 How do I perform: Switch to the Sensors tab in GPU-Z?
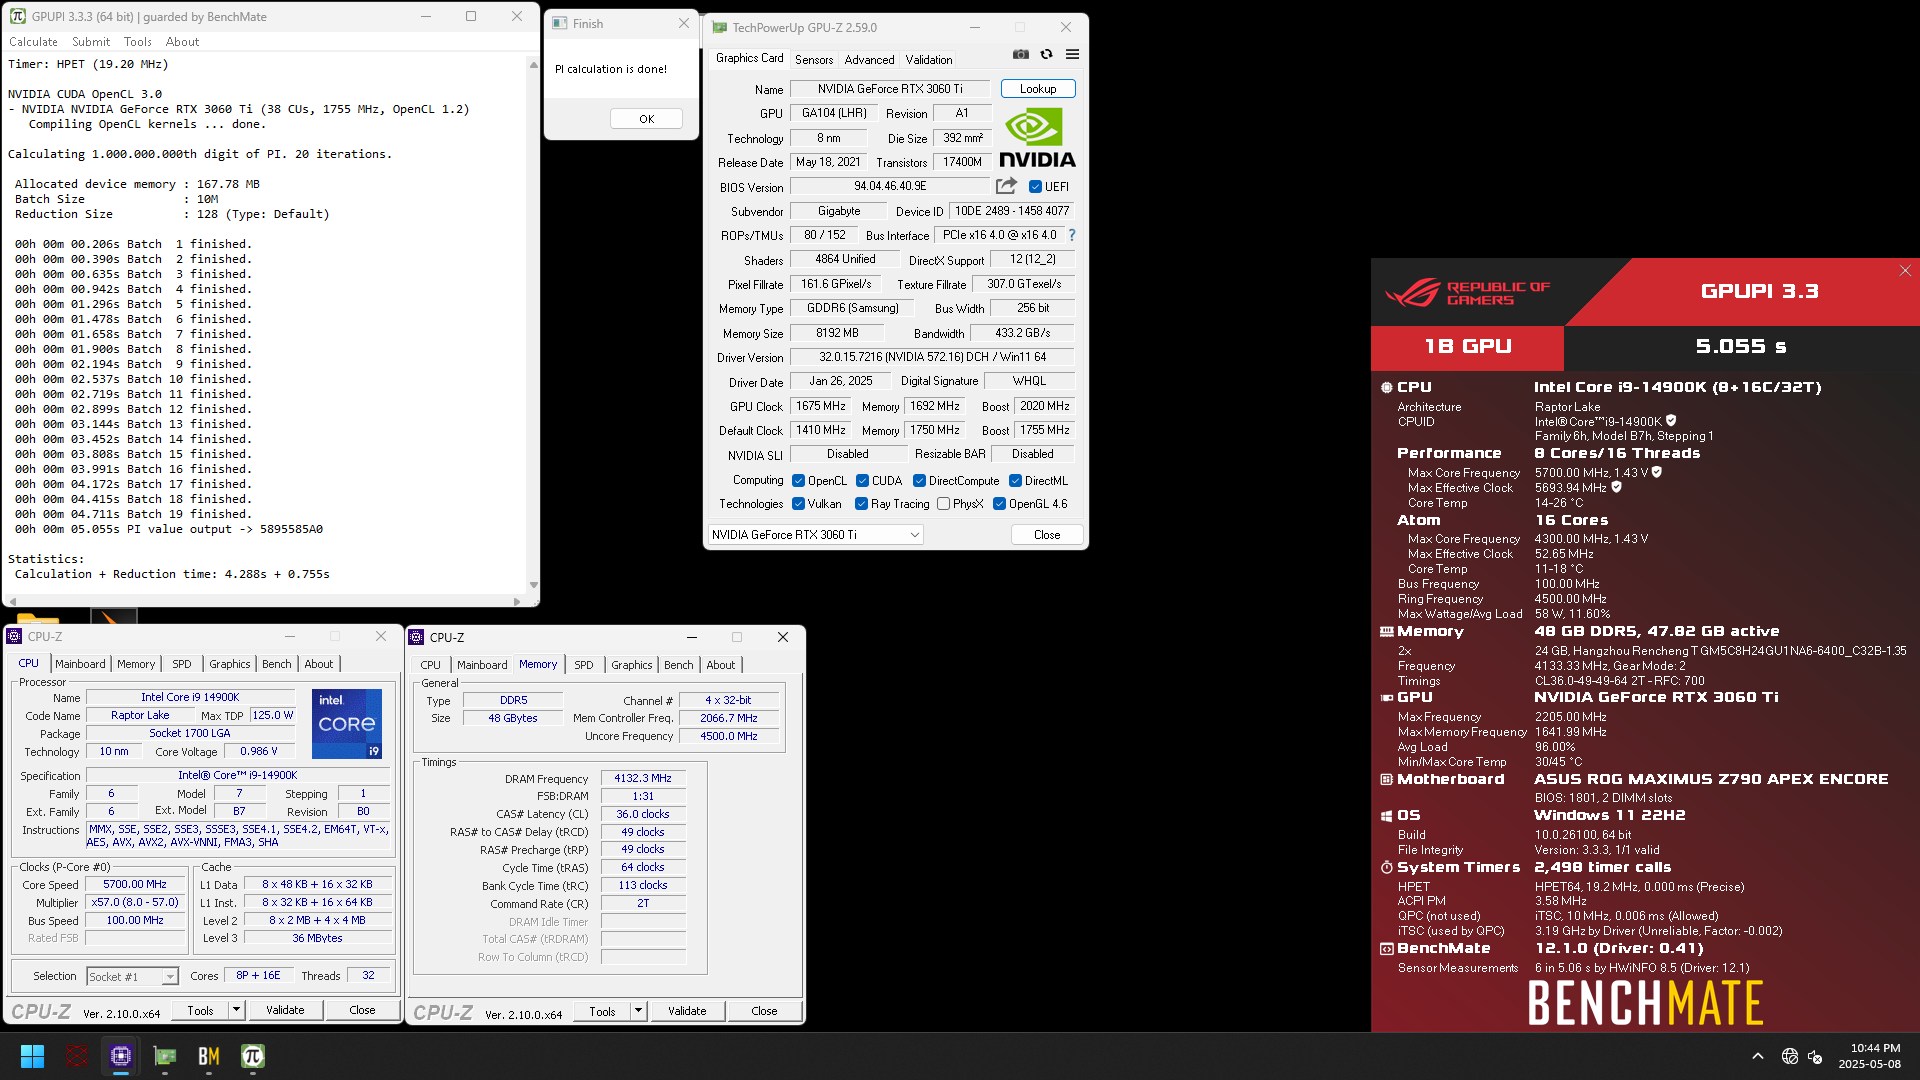(x=814, y=60)
